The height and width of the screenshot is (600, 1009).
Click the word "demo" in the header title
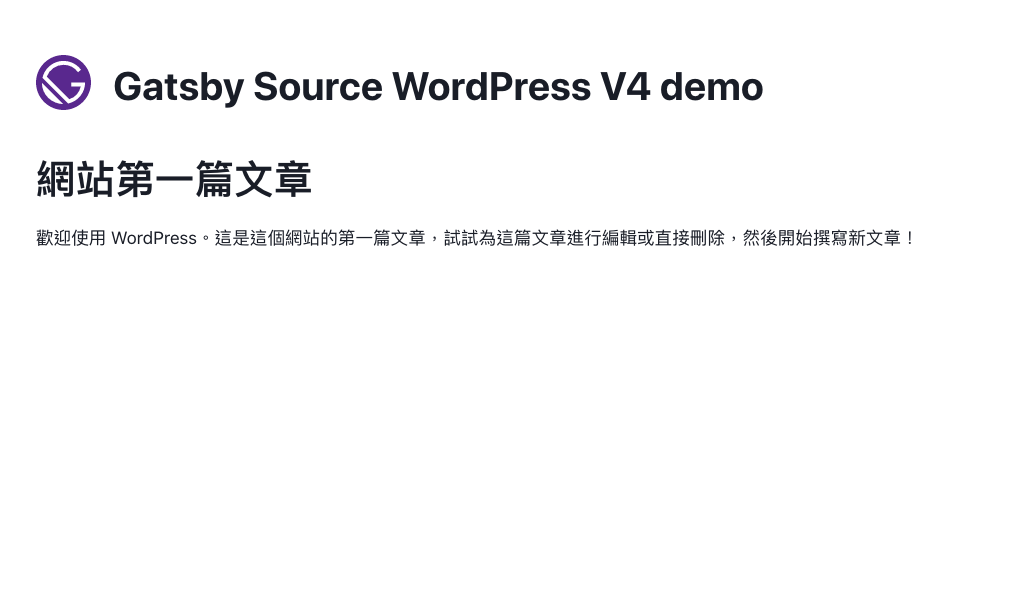[x=711, y=86]
